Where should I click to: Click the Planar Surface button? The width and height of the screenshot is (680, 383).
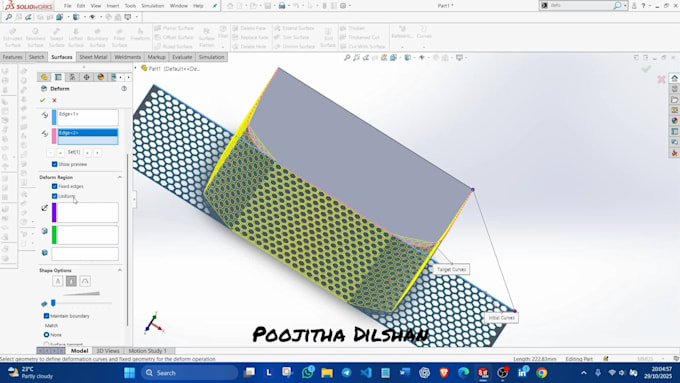[174, 28]
